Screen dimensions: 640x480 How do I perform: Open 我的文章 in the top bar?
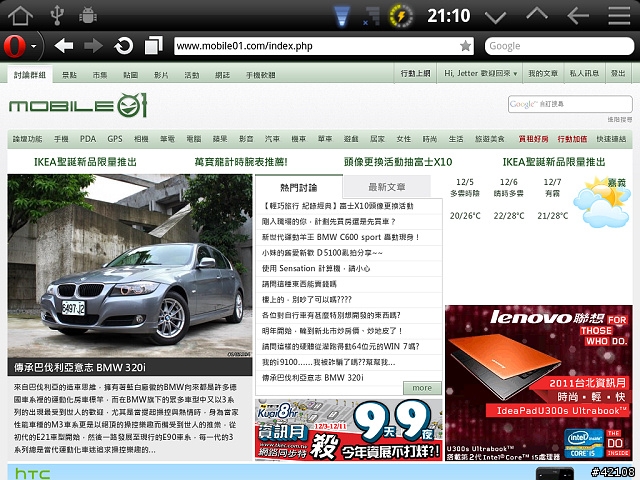tap(543, 73)
